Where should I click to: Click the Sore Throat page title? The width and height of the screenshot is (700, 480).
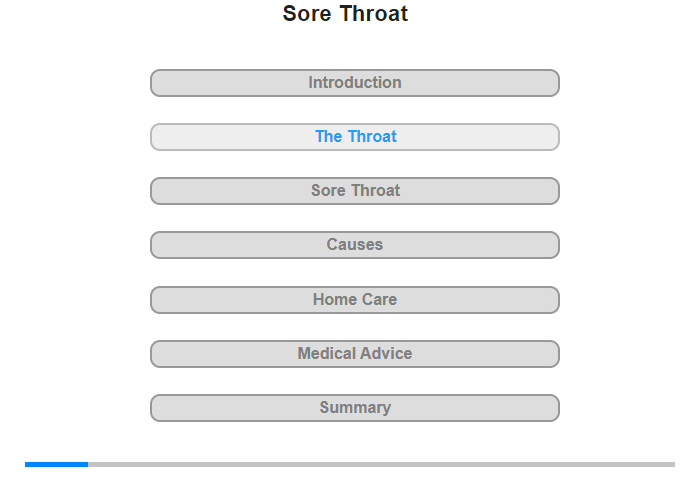point(345,14)
